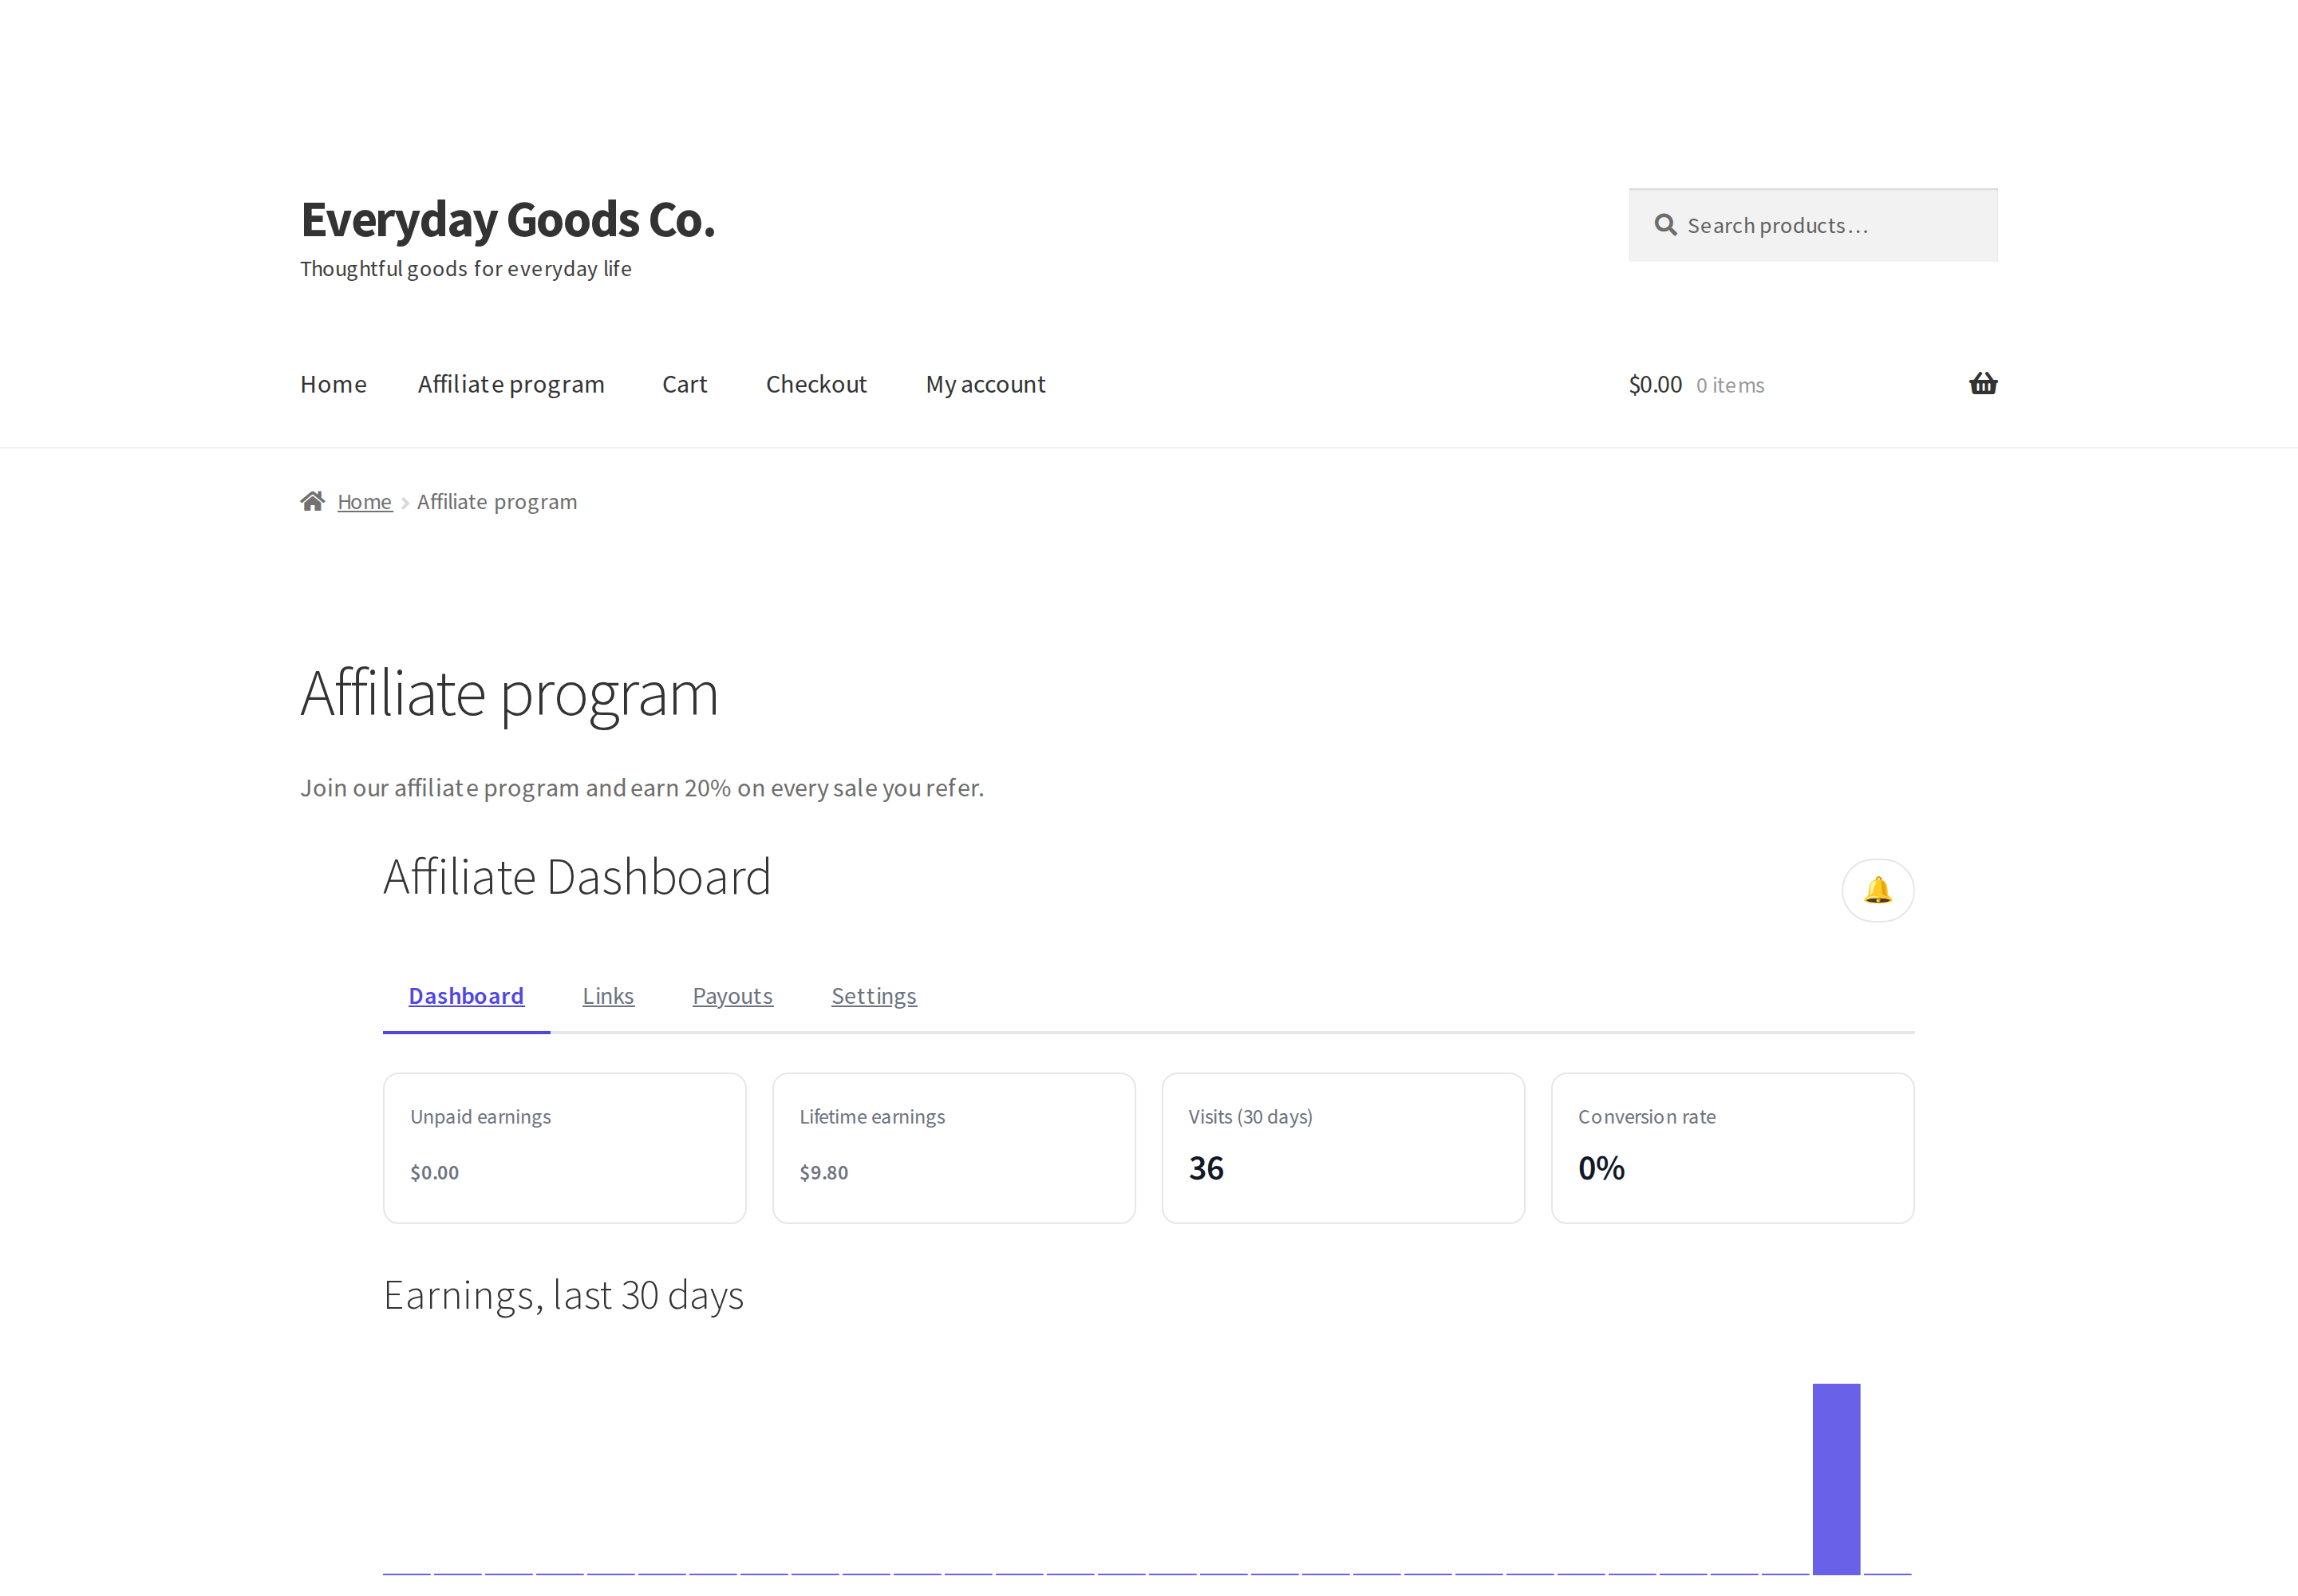This screenshot has width=2298, height=1596.
Task: Click the search magnifier icon
Action: (x=1665, y=225)
